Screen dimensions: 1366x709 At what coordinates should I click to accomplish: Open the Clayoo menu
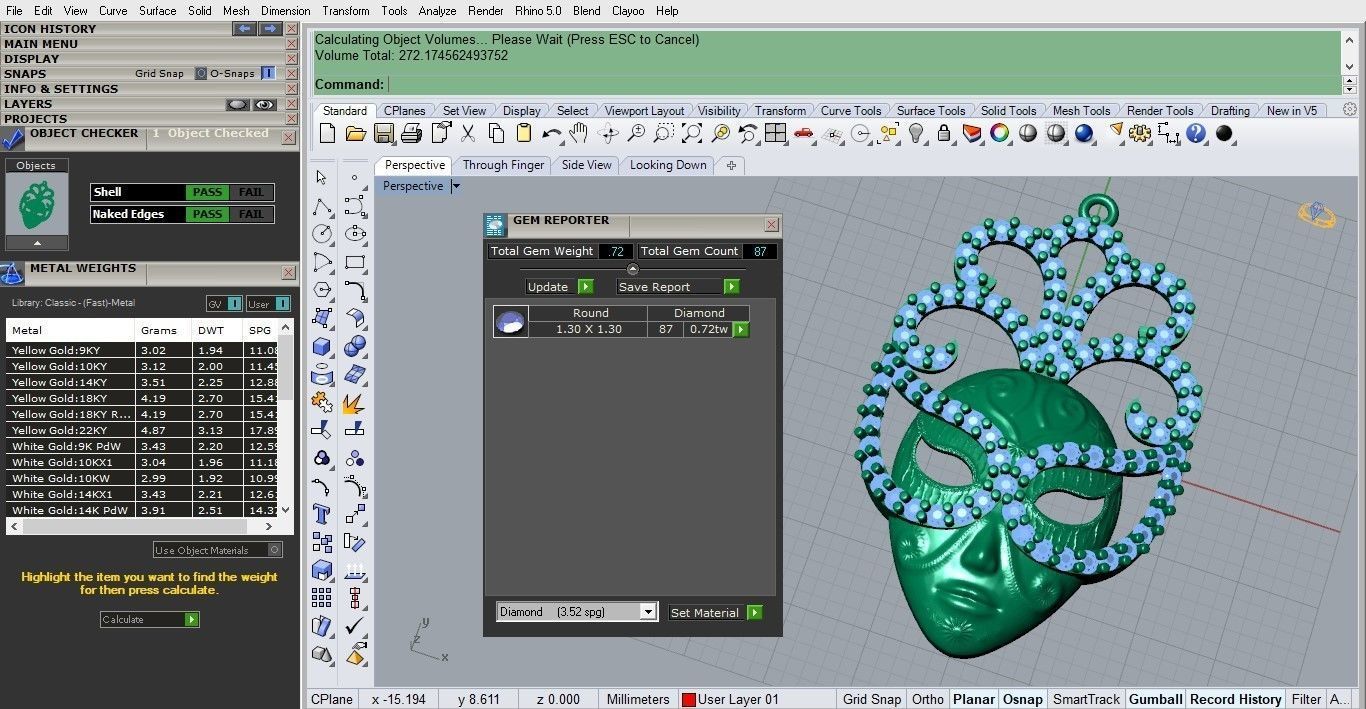point(629,11)
